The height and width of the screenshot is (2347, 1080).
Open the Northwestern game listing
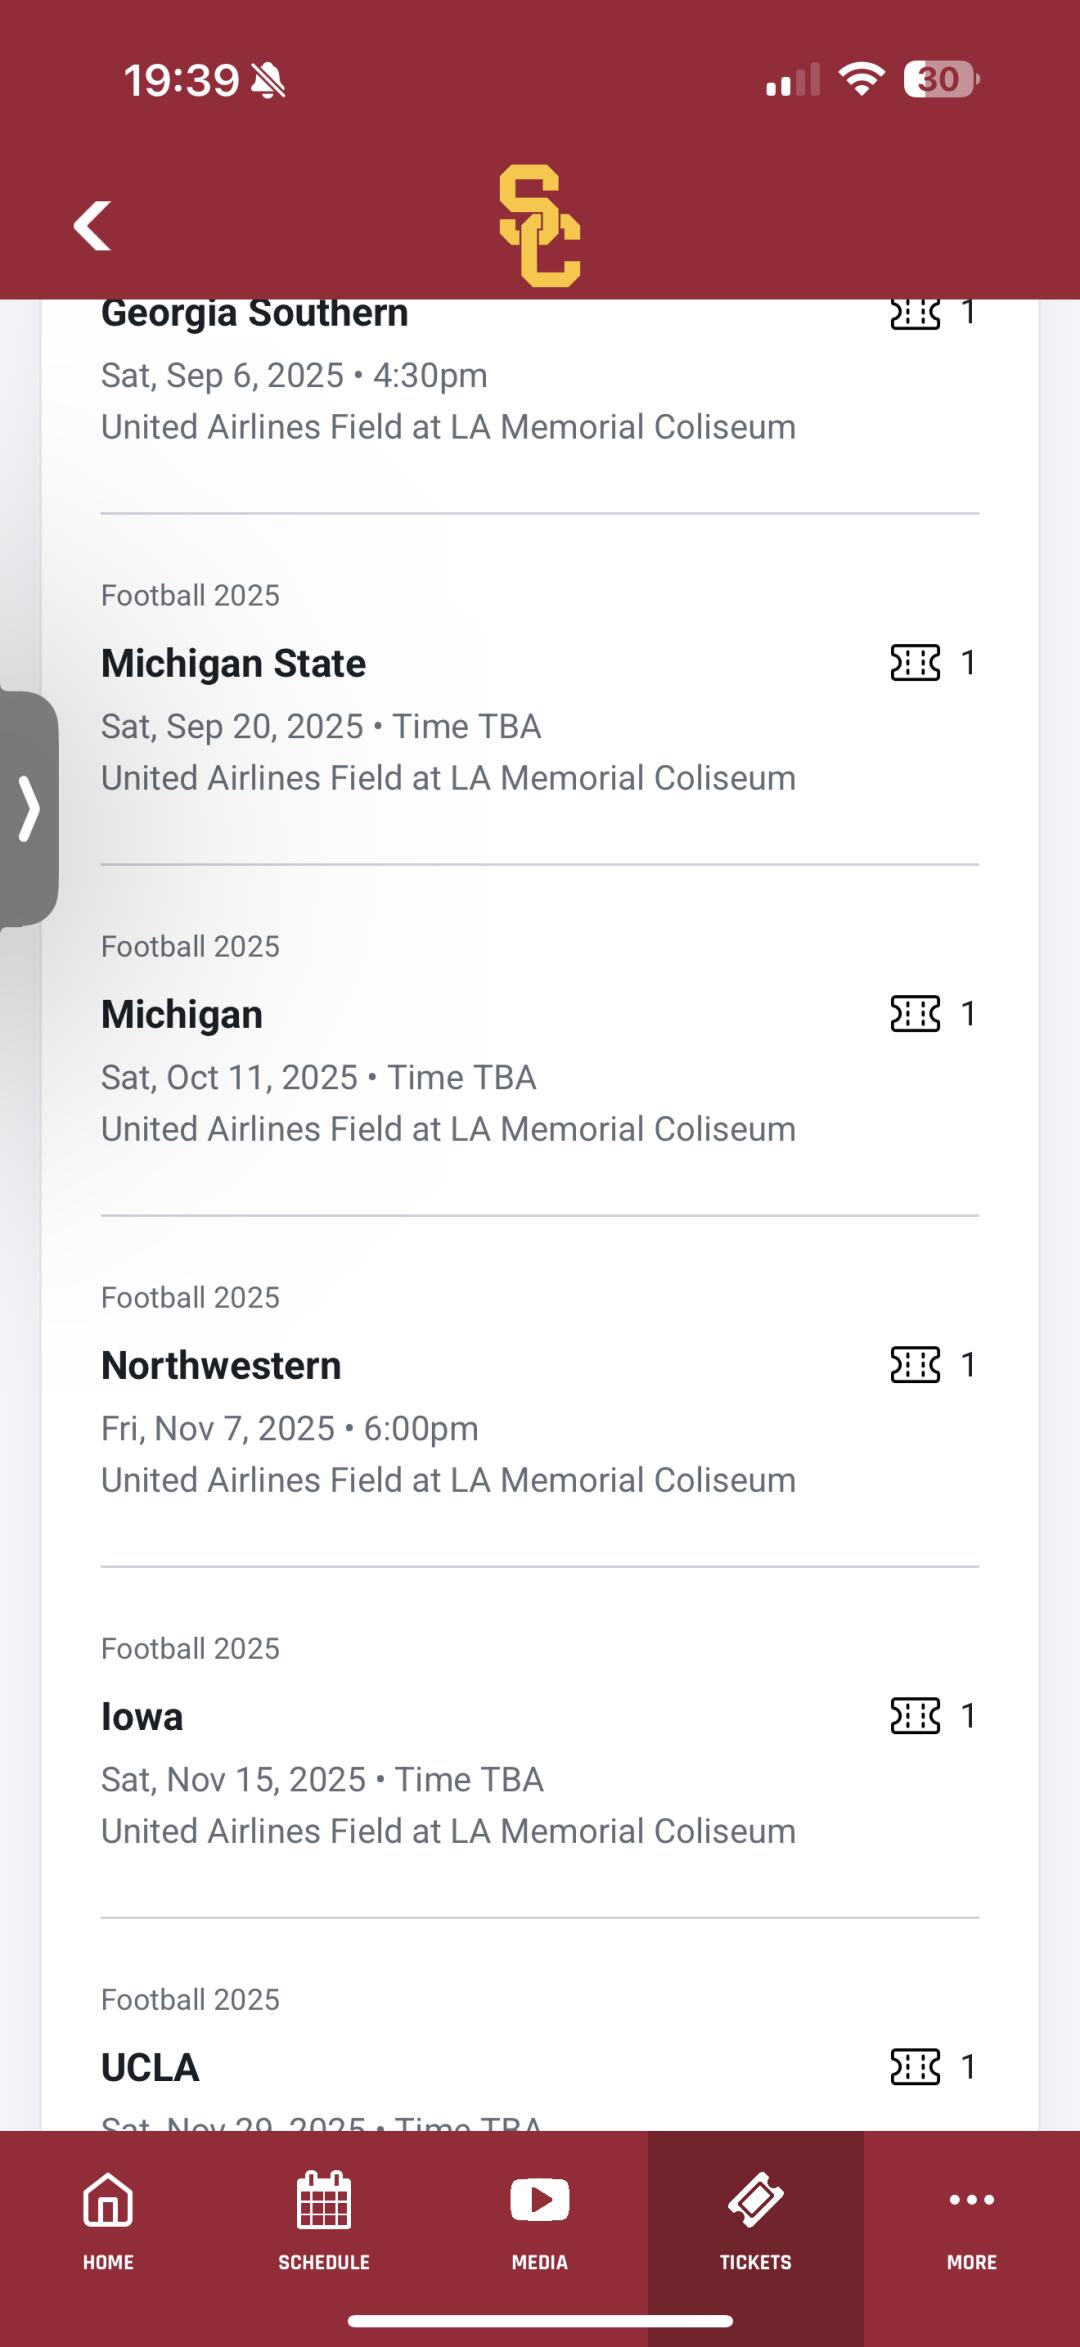point(221,1366)
